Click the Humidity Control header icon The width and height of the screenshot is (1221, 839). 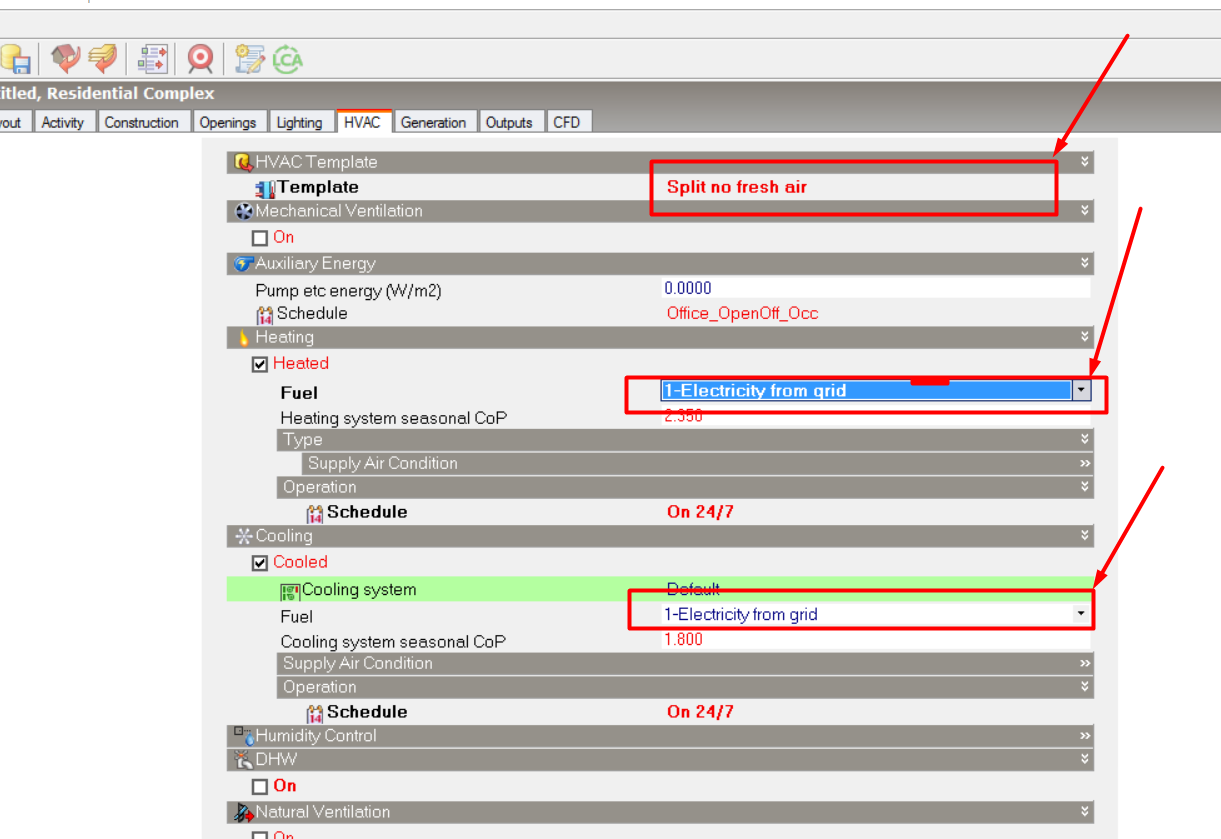click(x=244, y=736)
